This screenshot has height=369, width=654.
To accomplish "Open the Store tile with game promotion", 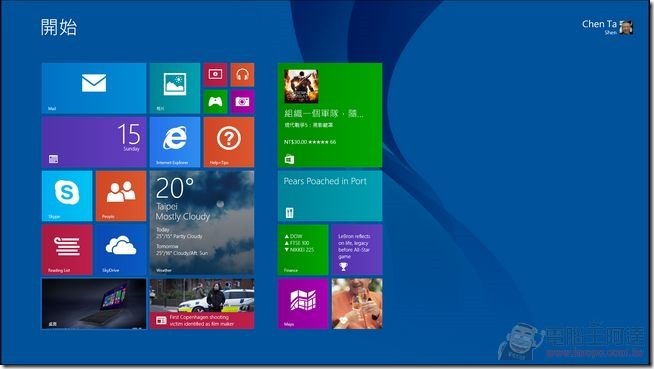I will (x=330, y=115).
